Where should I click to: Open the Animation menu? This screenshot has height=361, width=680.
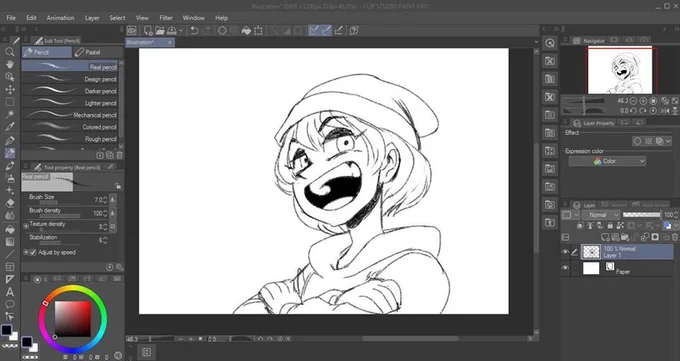click(60, 18)
